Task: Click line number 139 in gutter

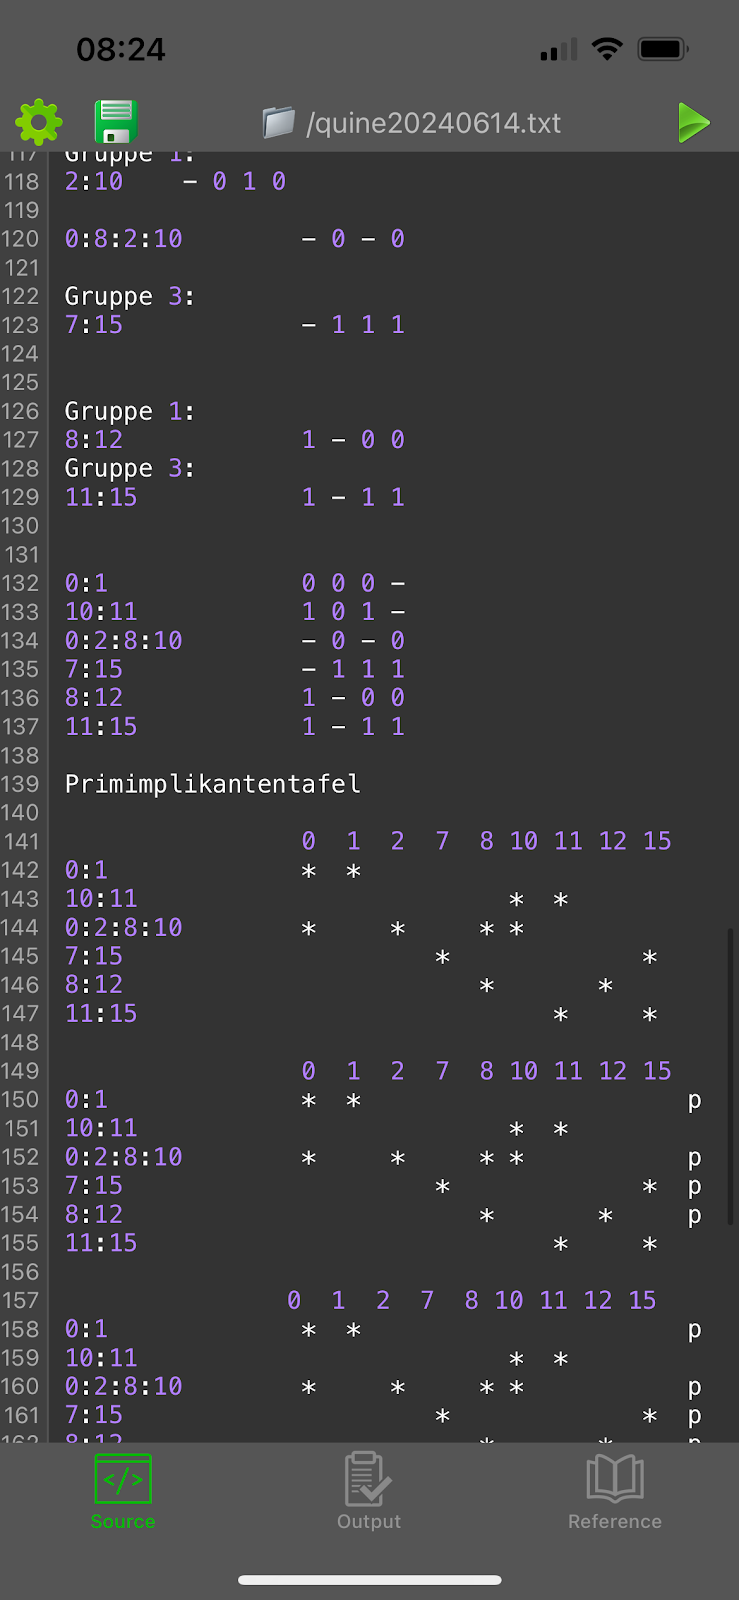Action: (20, 784)
